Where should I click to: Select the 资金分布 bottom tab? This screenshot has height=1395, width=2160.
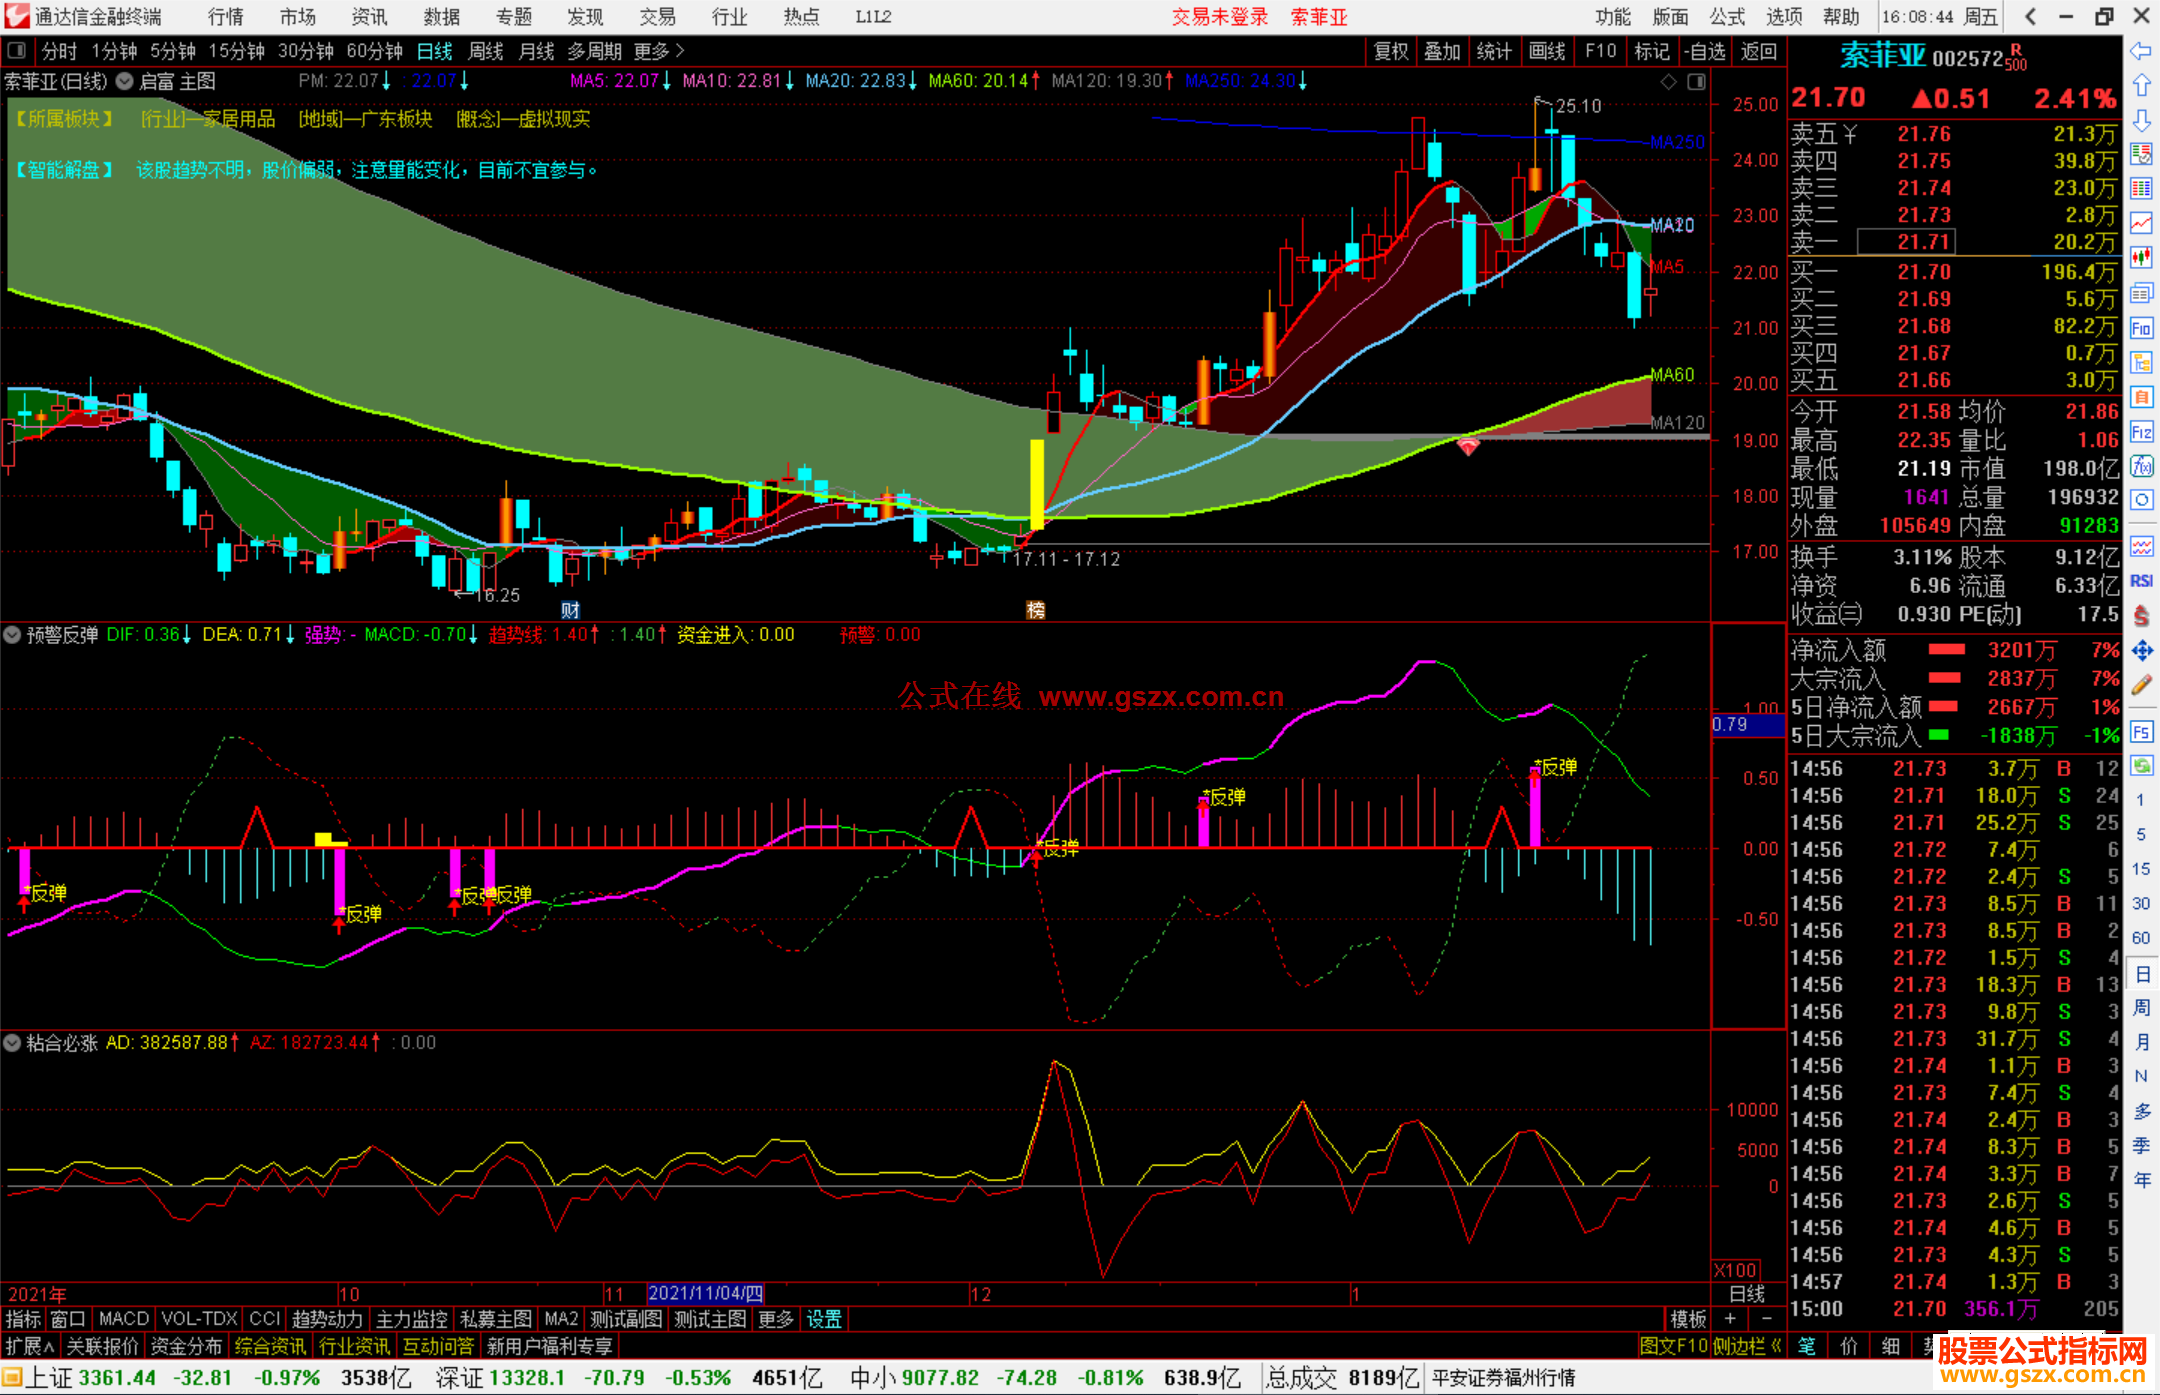click(186, 1346)
